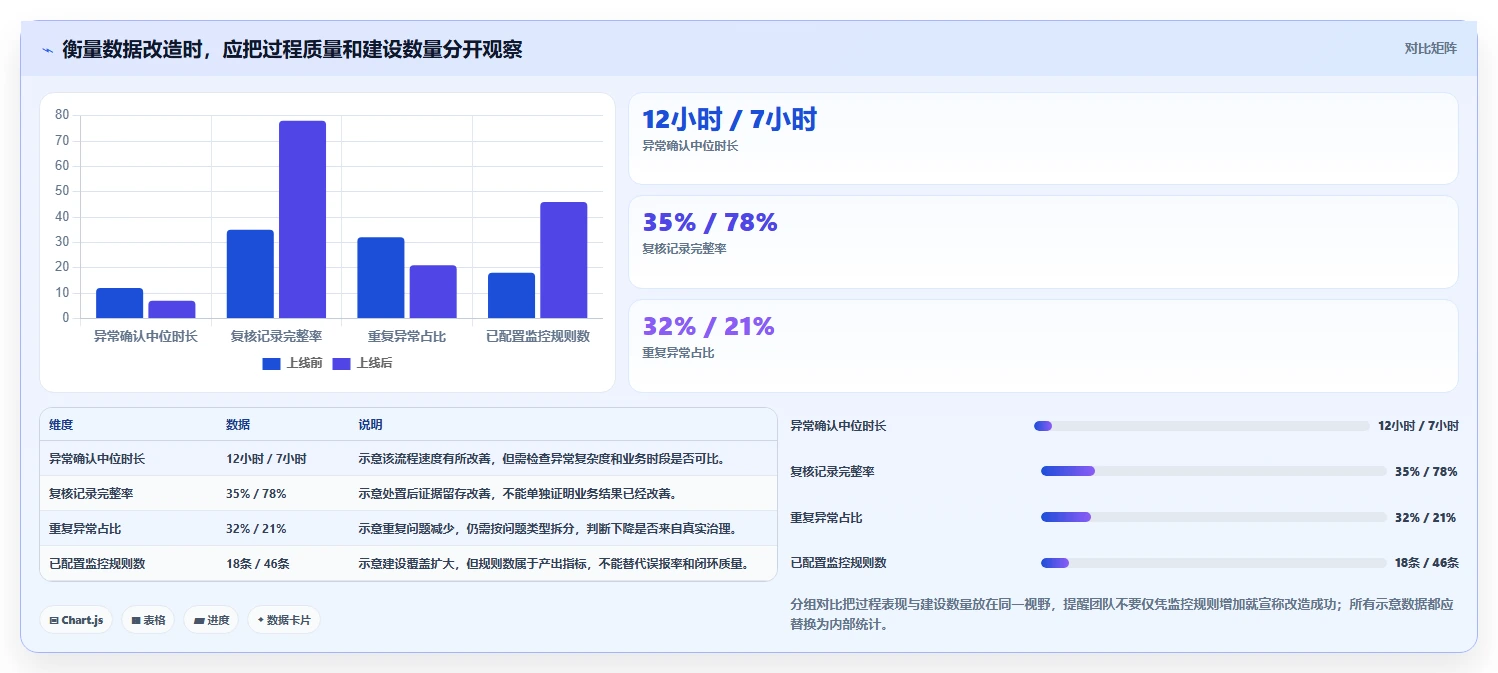
Task: Click progress row value 12小时 / 7小时
Action: (1418, 426)
